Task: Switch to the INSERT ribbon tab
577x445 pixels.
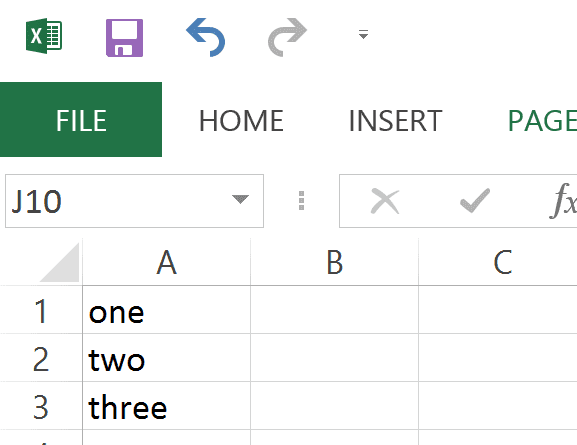Action: coord(395,120)
